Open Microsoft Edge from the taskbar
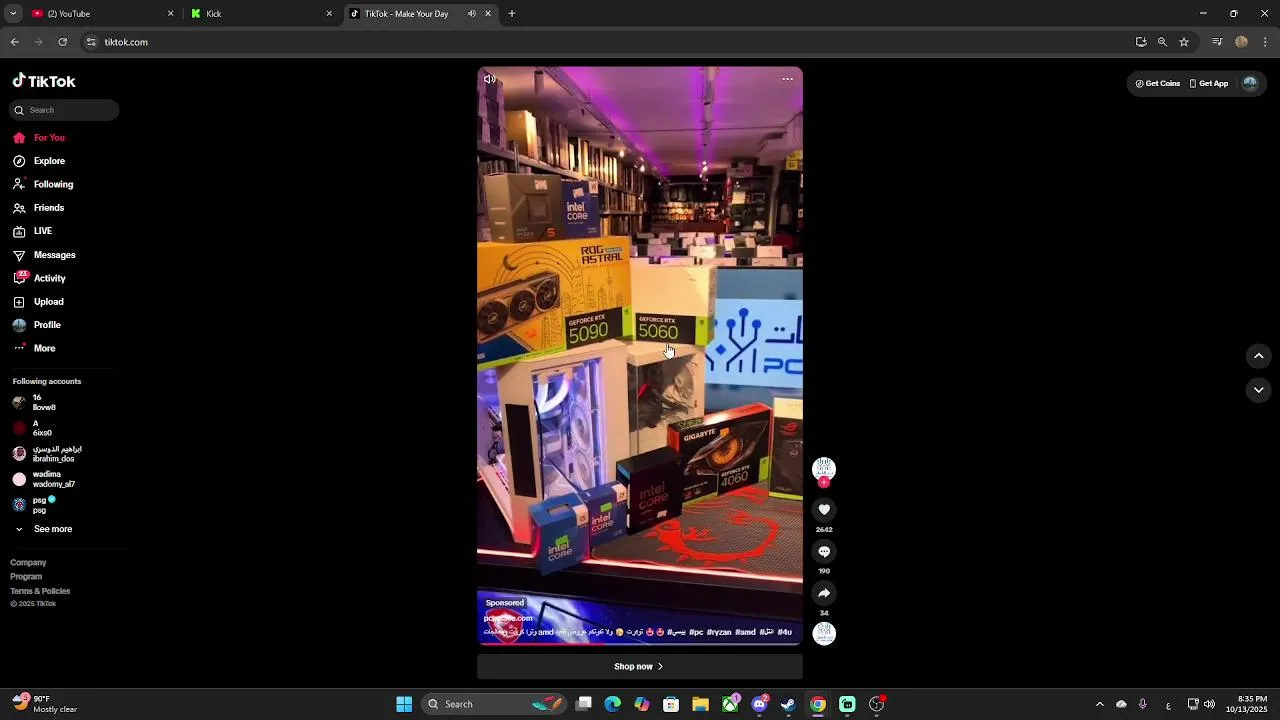1280x720 pixels. pos(613,704)
